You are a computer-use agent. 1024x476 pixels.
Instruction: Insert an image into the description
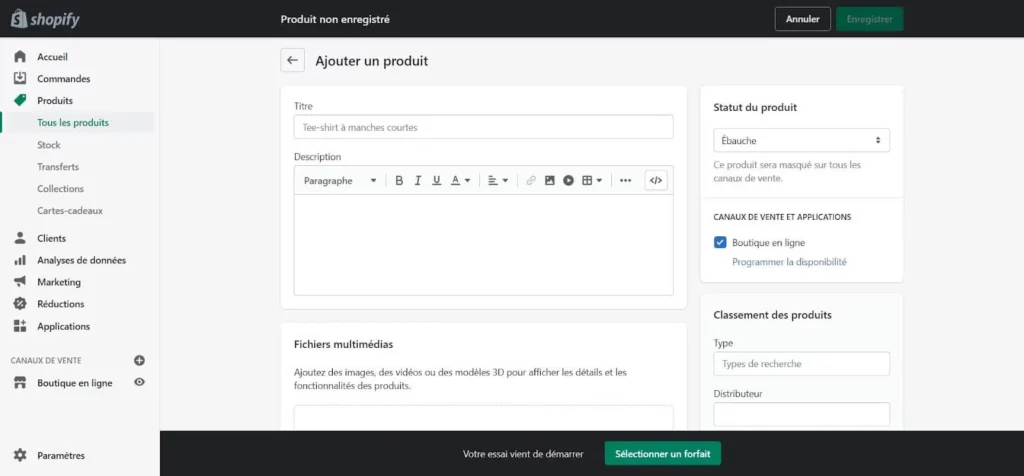549,181
